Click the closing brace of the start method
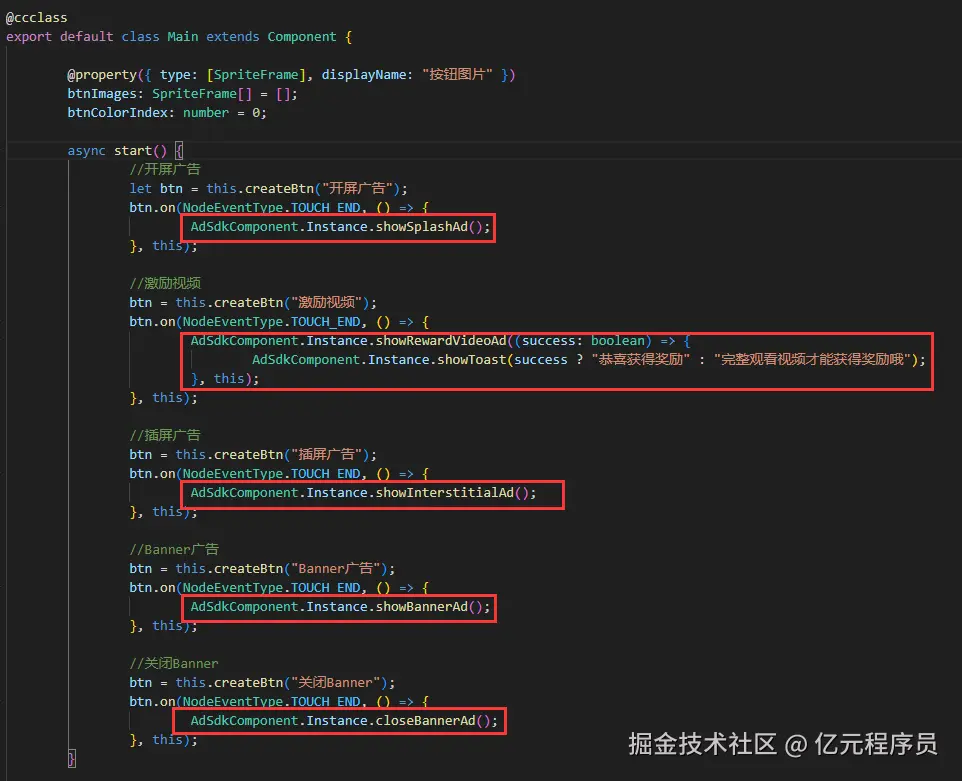962x781 pixels. point(71,759)
